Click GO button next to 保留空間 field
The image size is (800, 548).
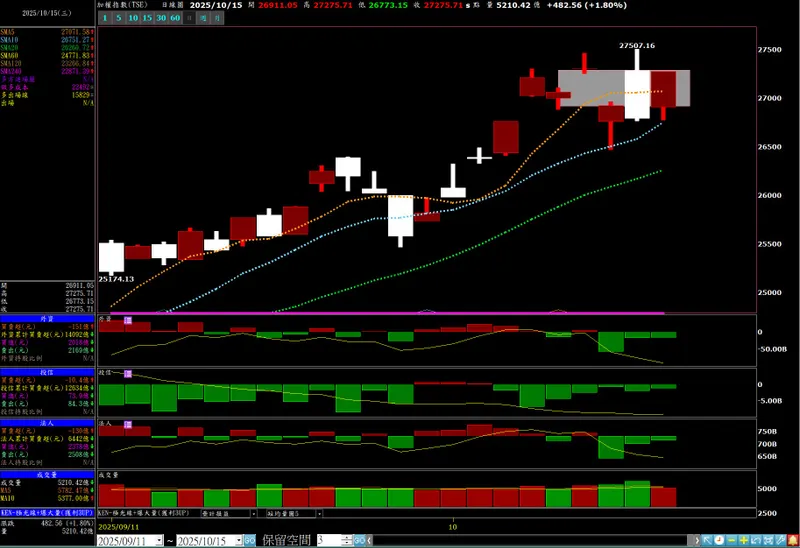(x=360, y=540)
